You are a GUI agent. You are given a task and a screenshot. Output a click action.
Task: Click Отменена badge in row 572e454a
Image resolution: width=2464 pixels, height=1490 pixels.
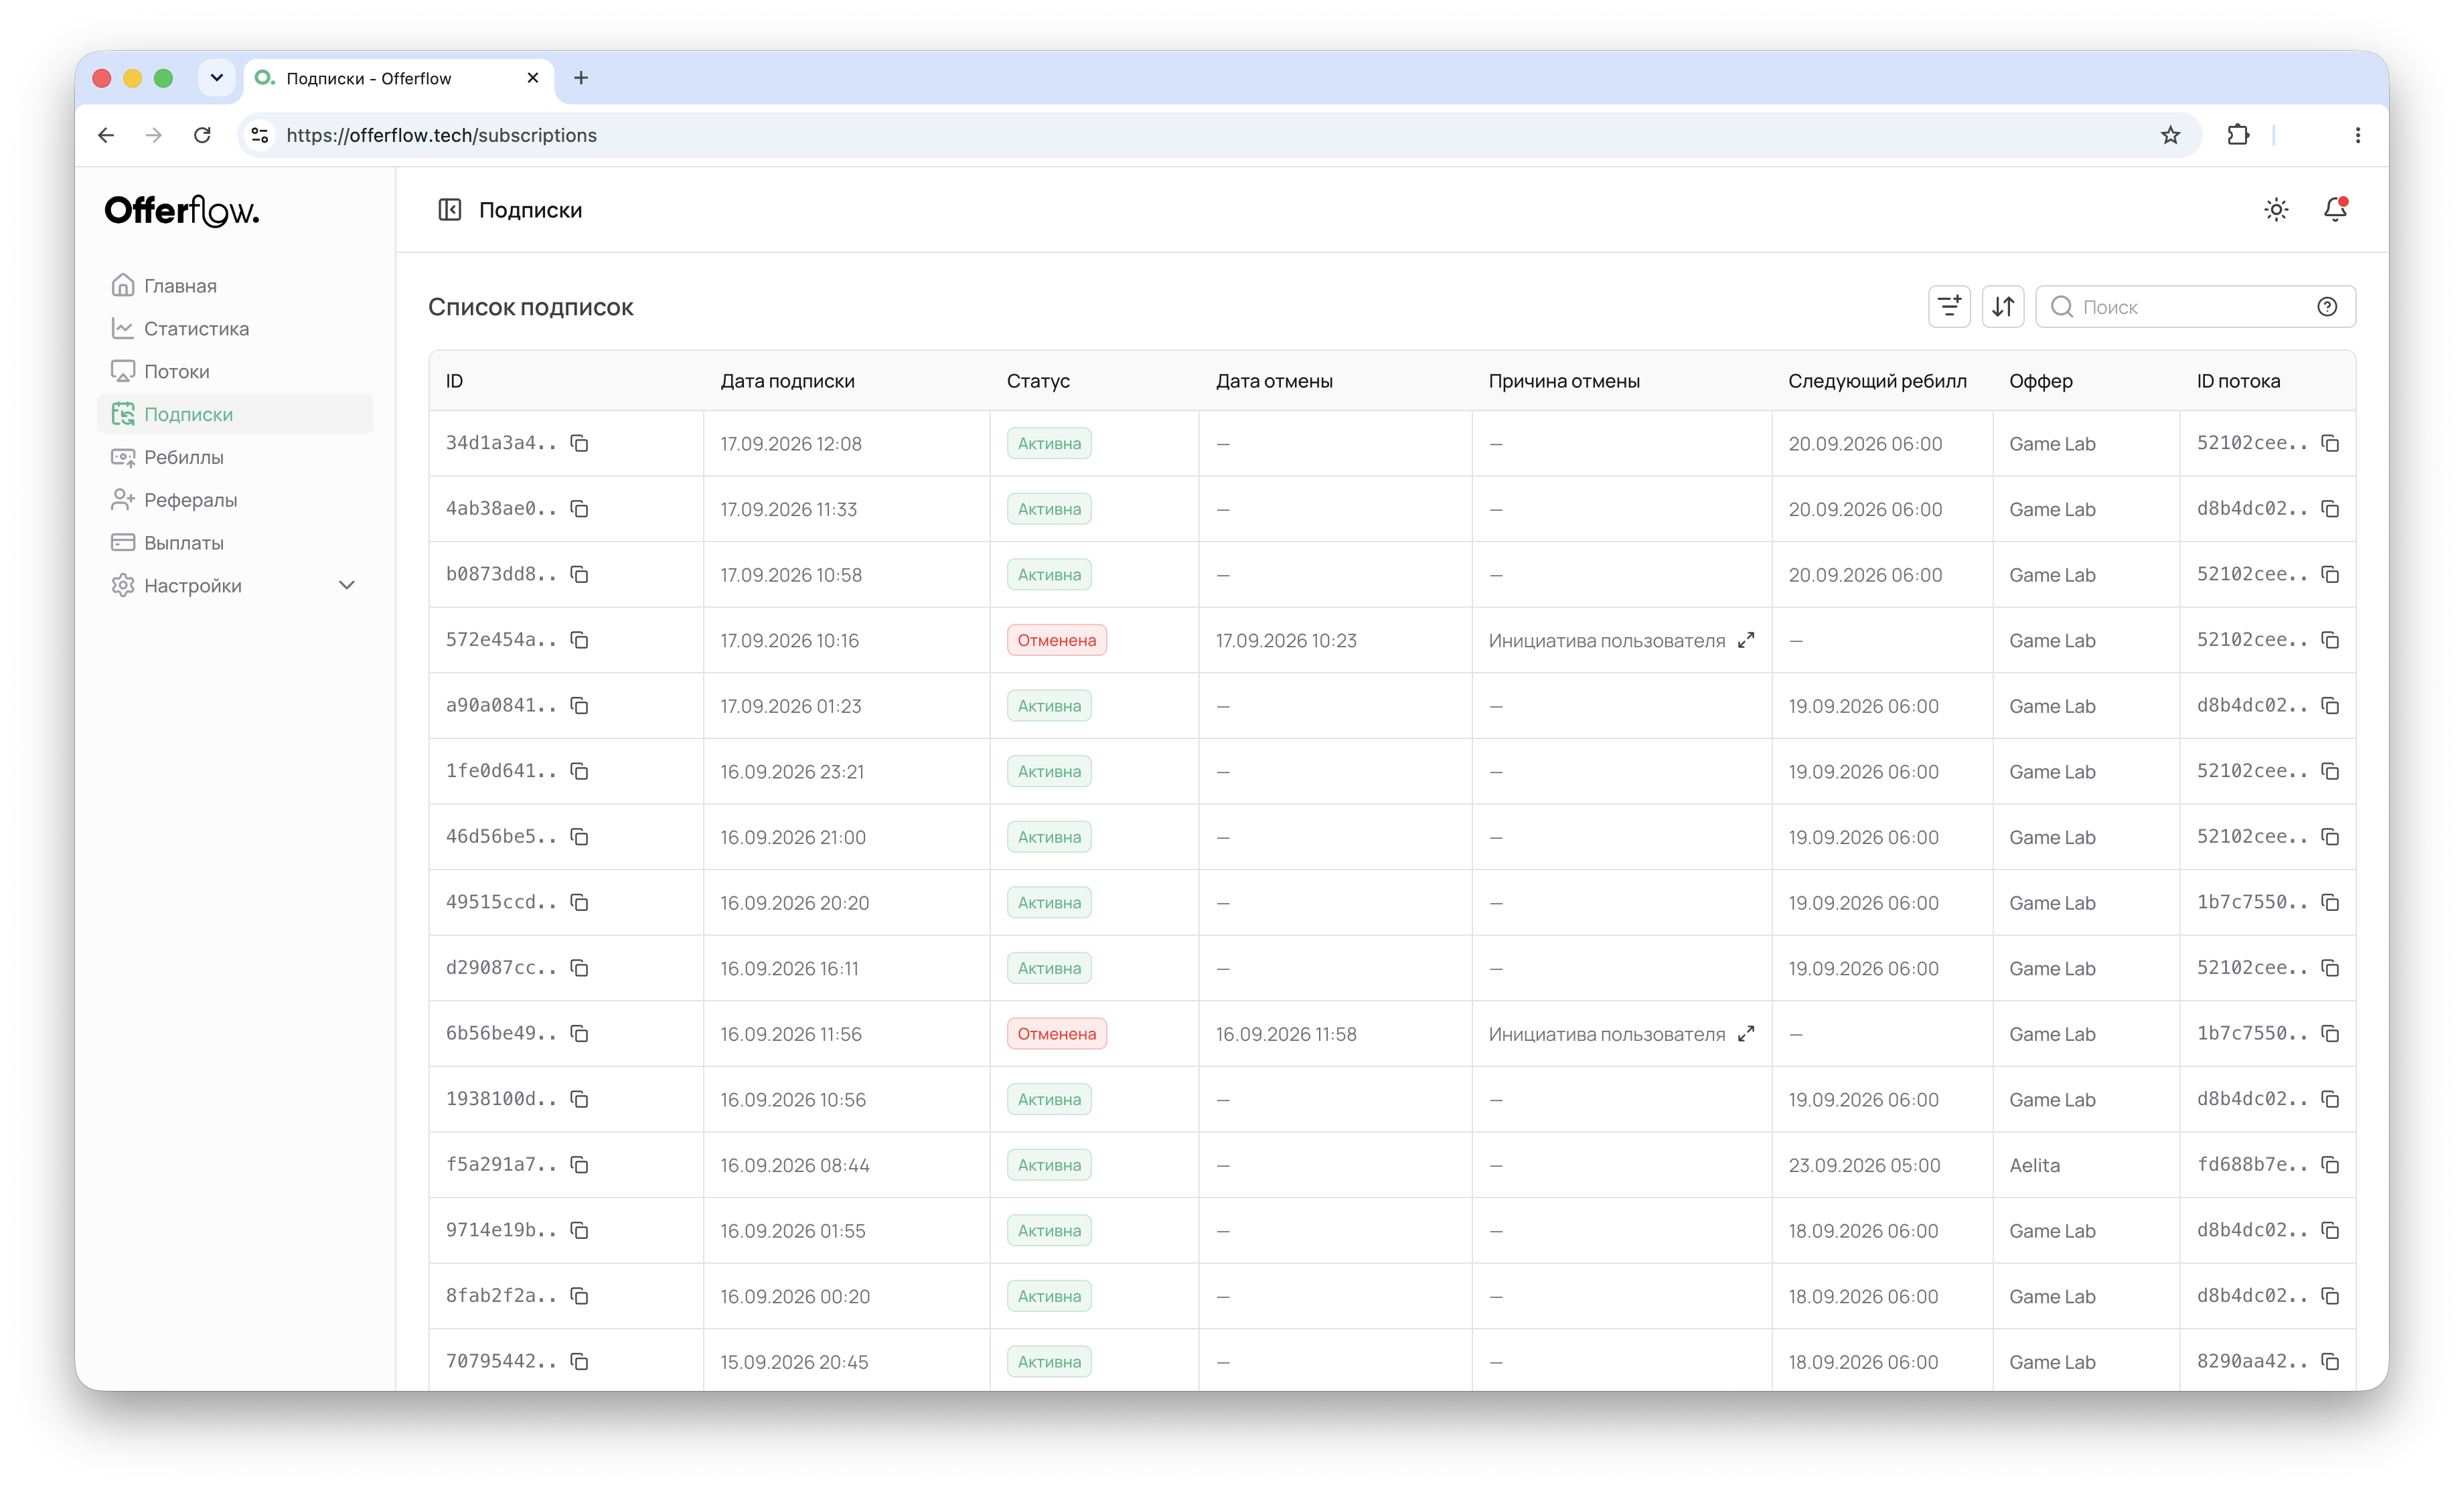(x=1056, y=640)
